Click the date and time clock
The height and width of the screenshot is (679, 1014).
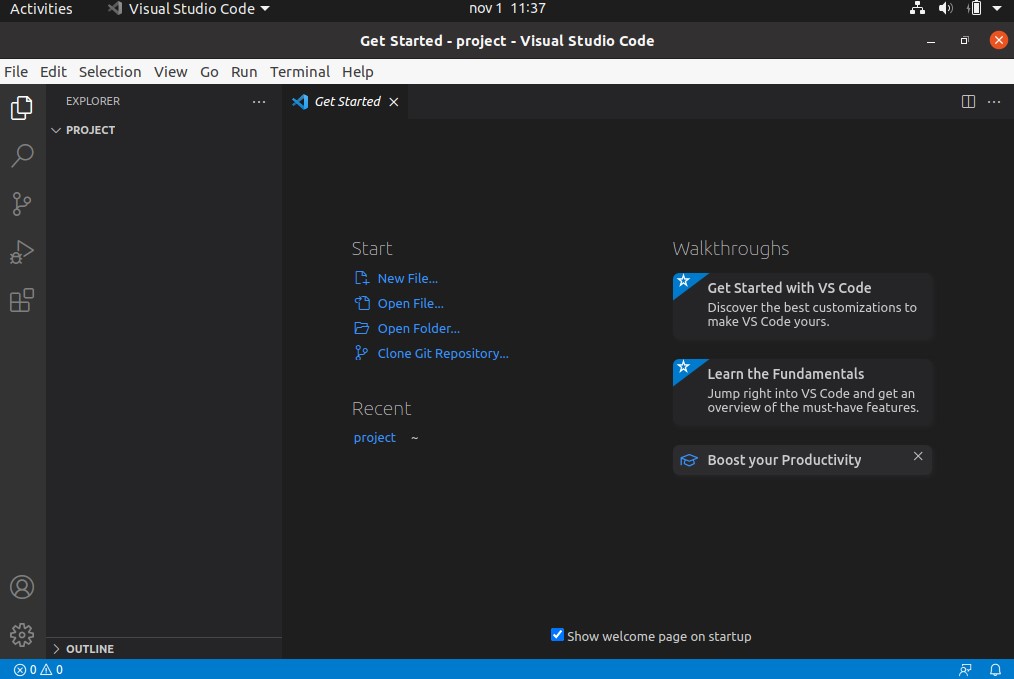[507, 8]
